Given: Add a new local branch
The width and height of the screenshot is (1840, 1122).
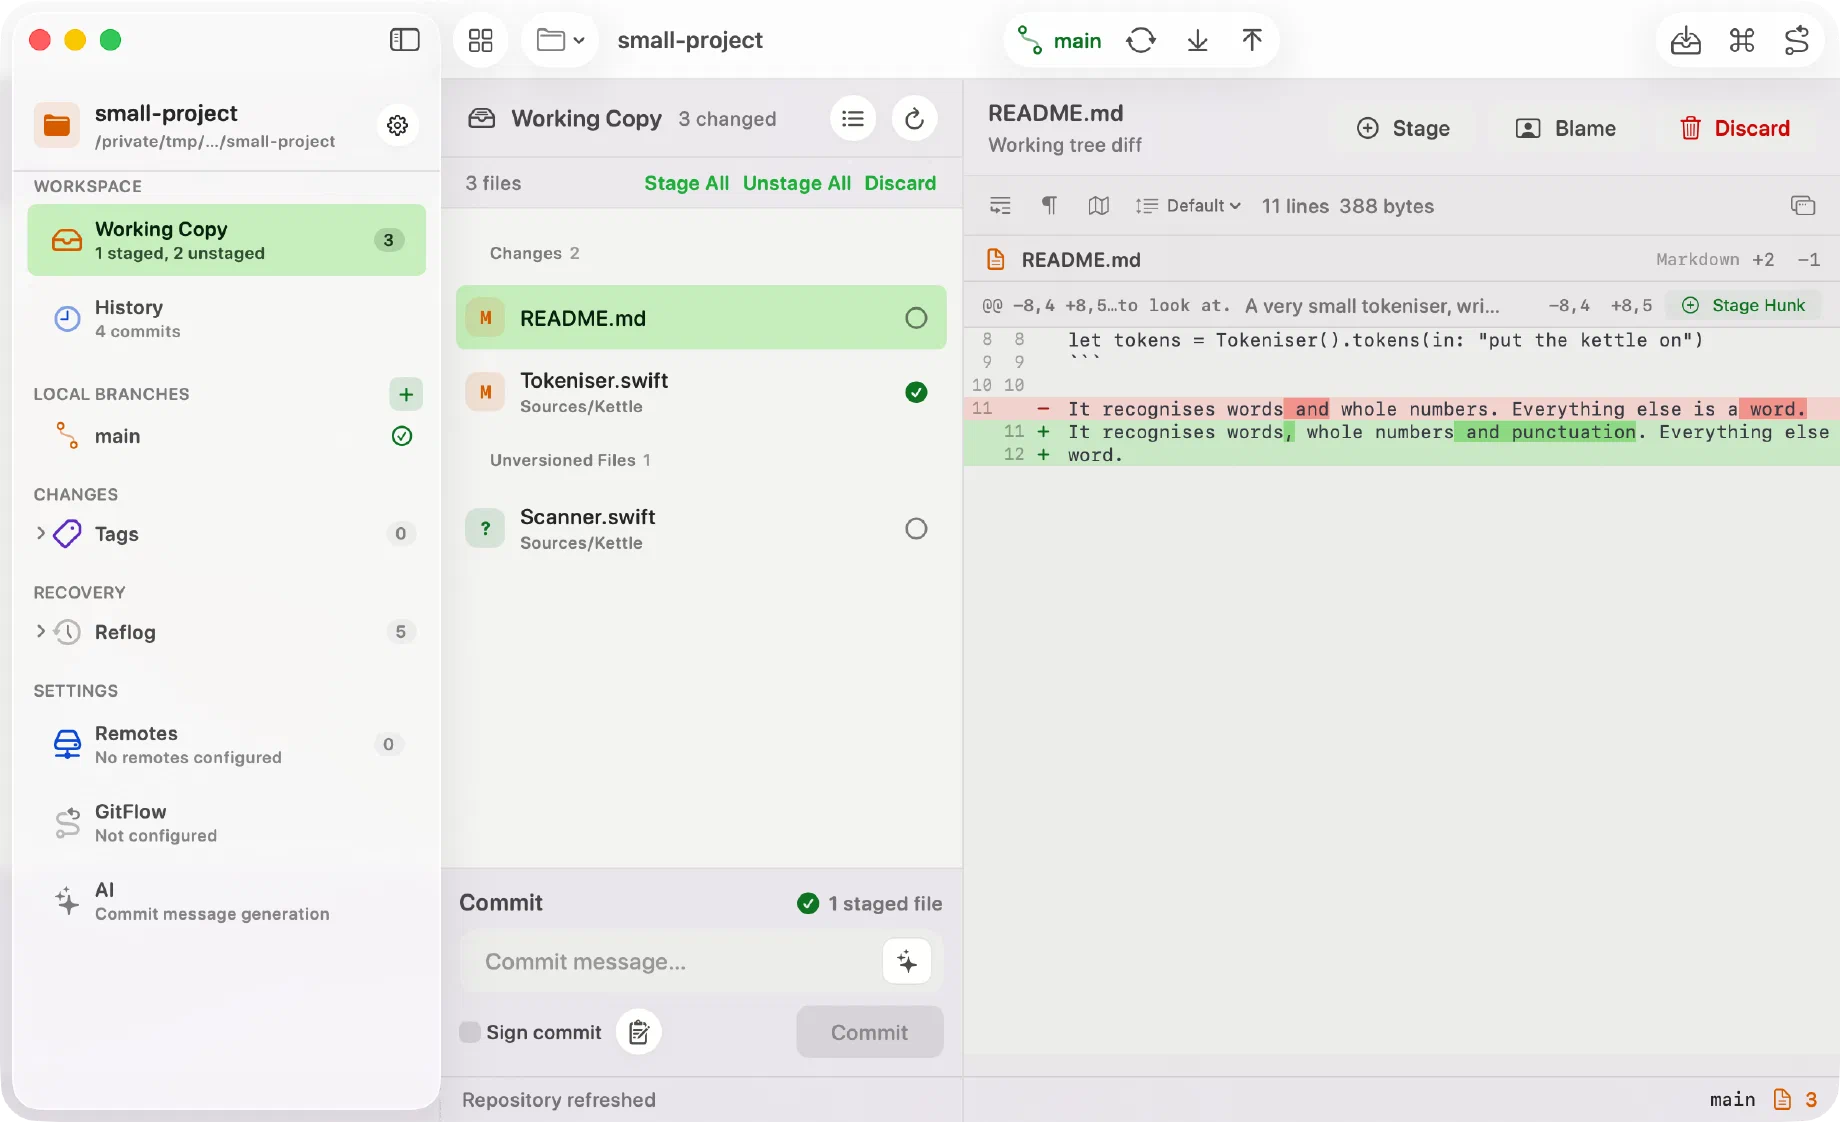Looking at the screenshot, I should [406, 394].
